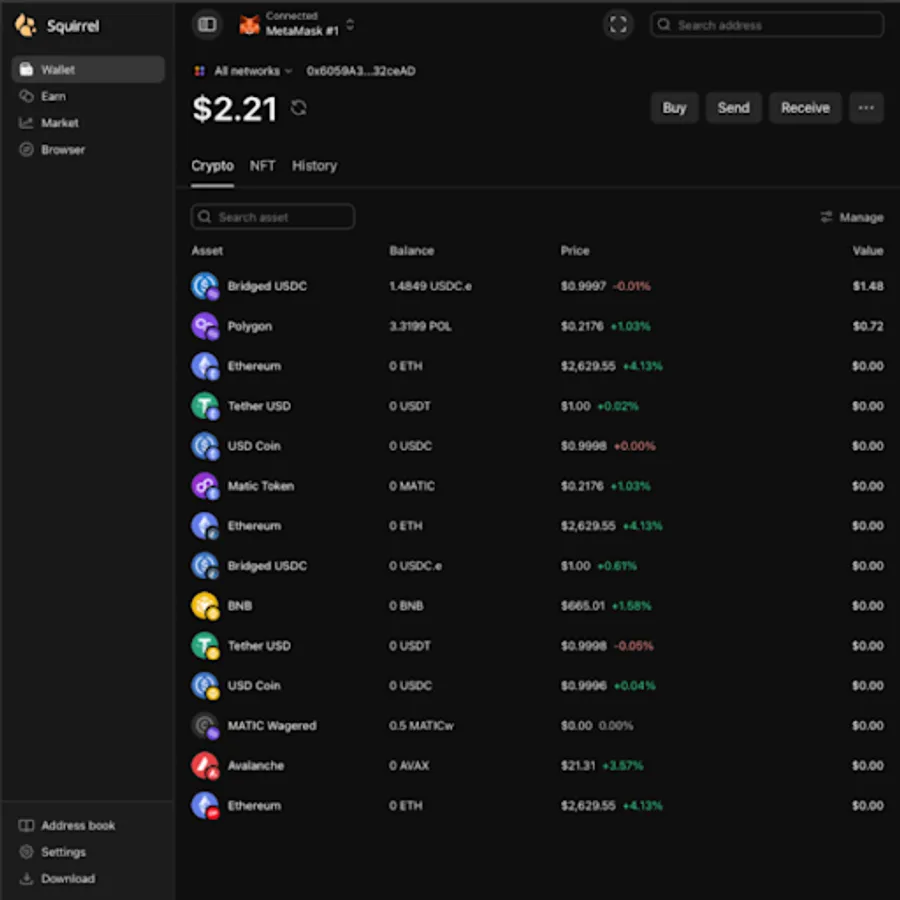Open the fullscreen scan icon
900x900 pixels.
click(618, 25)
